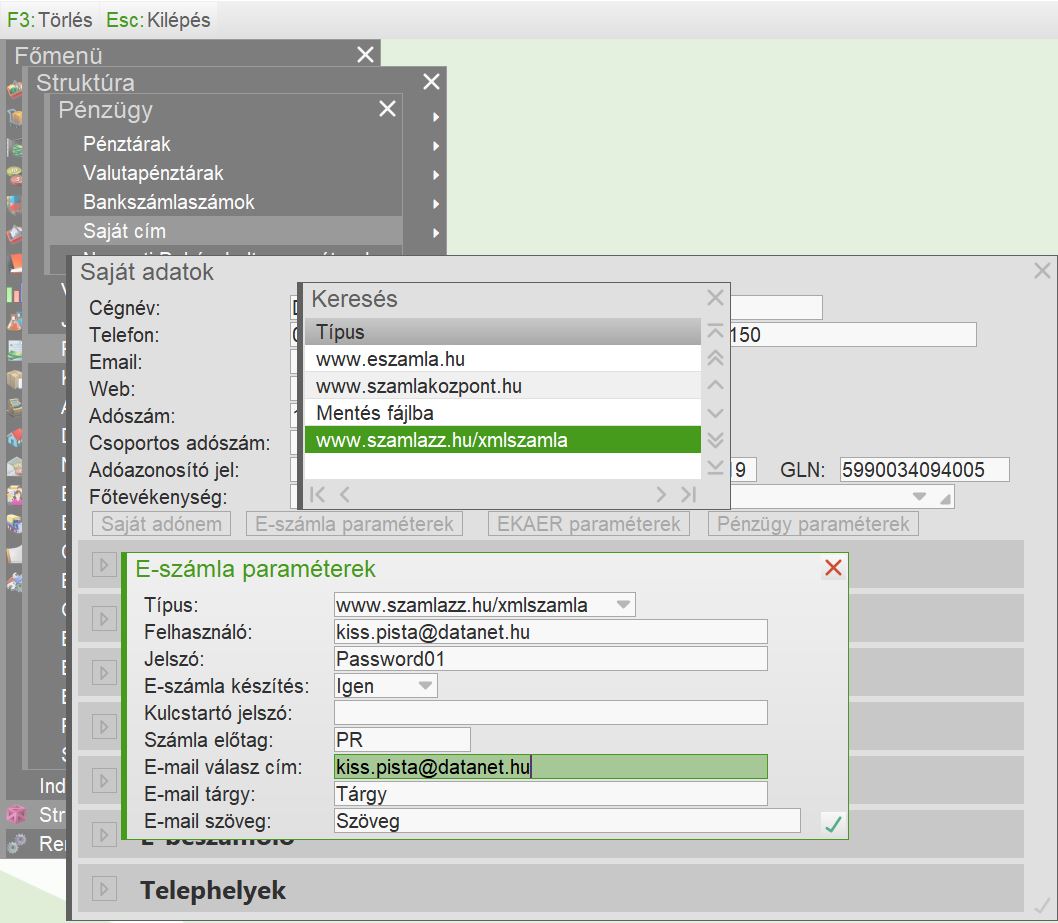Click the E-számla paraméterek button

coord(354,524)
